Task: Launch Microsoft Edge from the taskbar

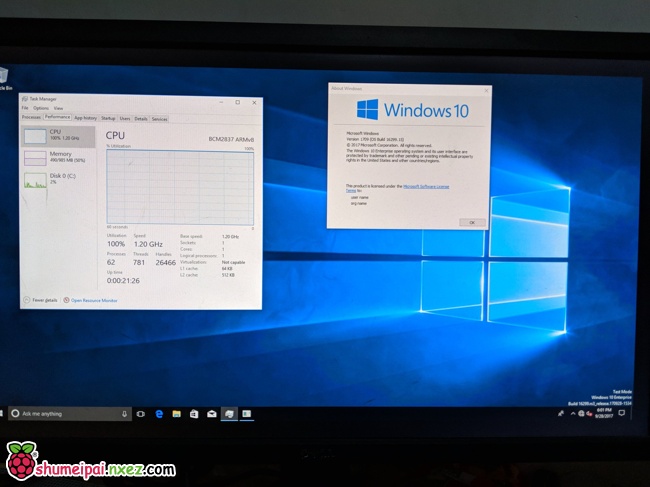Action: [x=159, y=414]
